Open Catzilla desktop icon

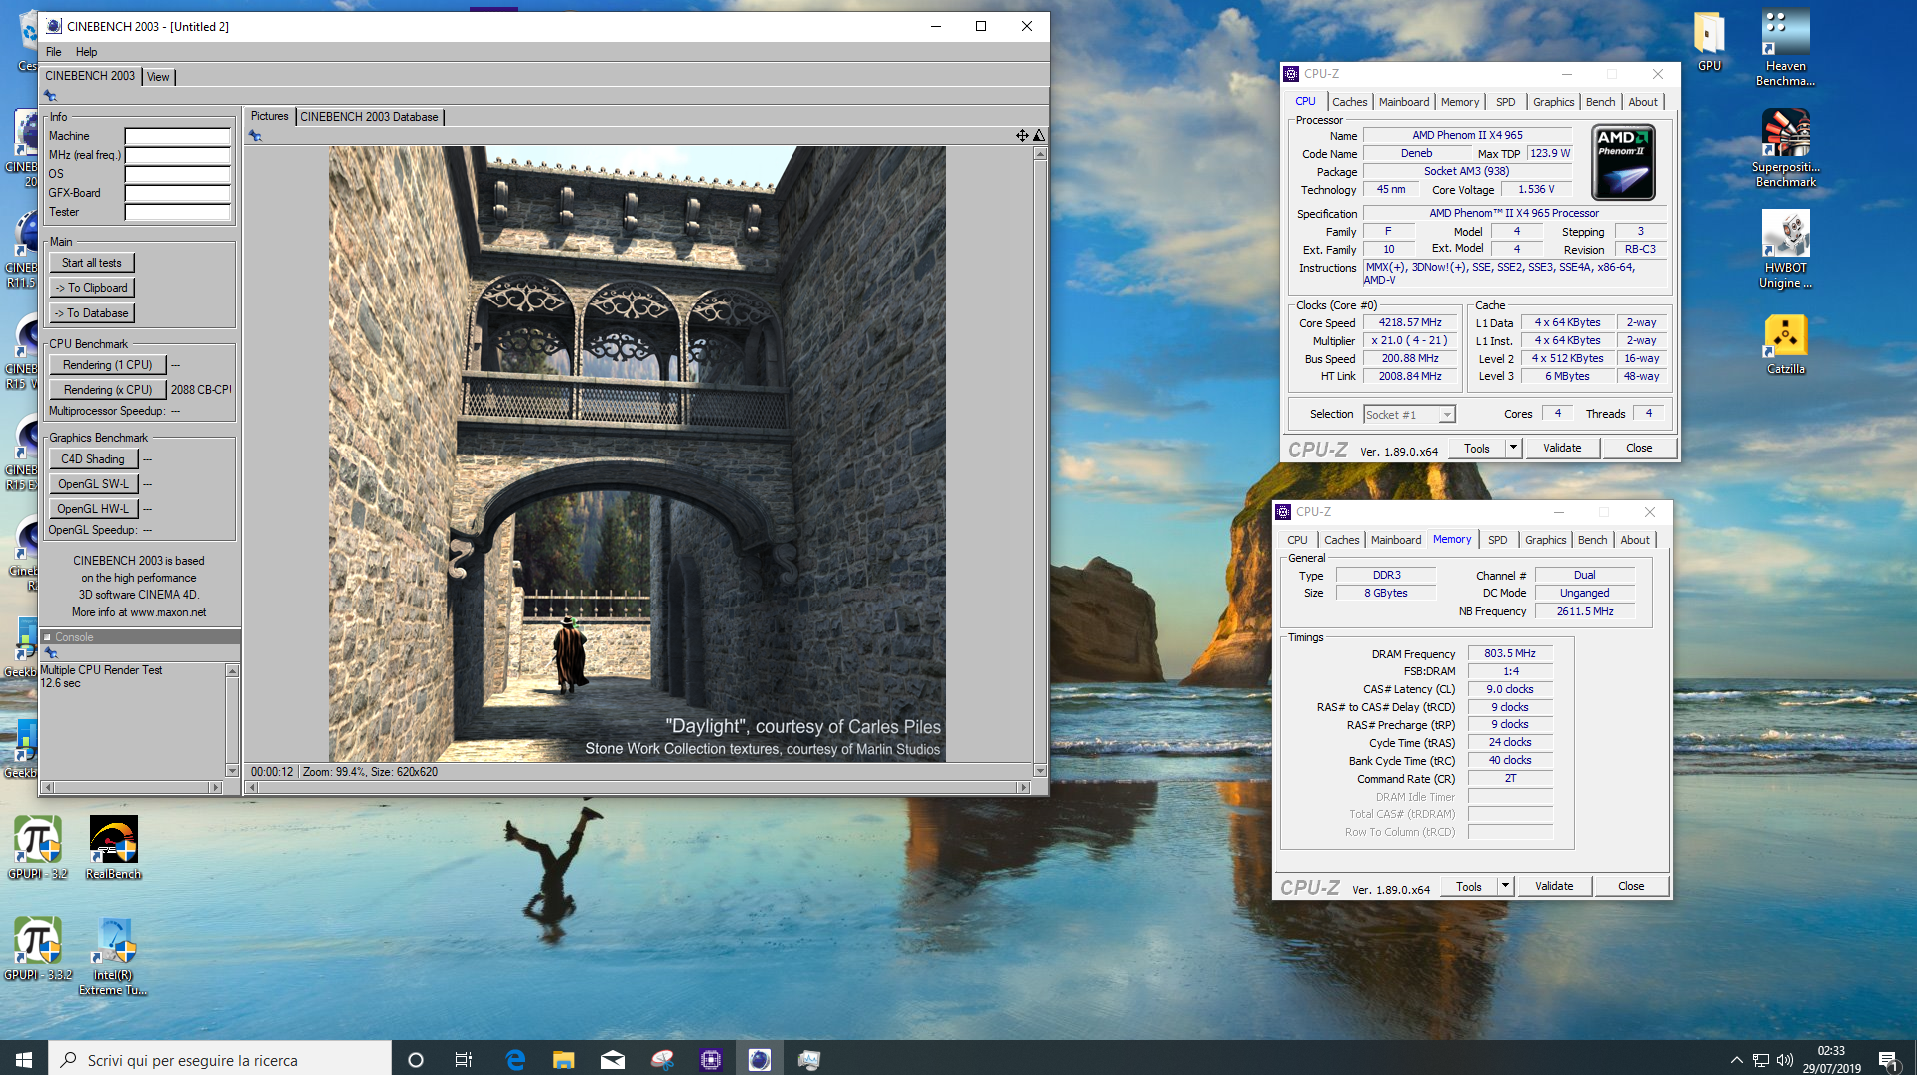(1785, 345)
